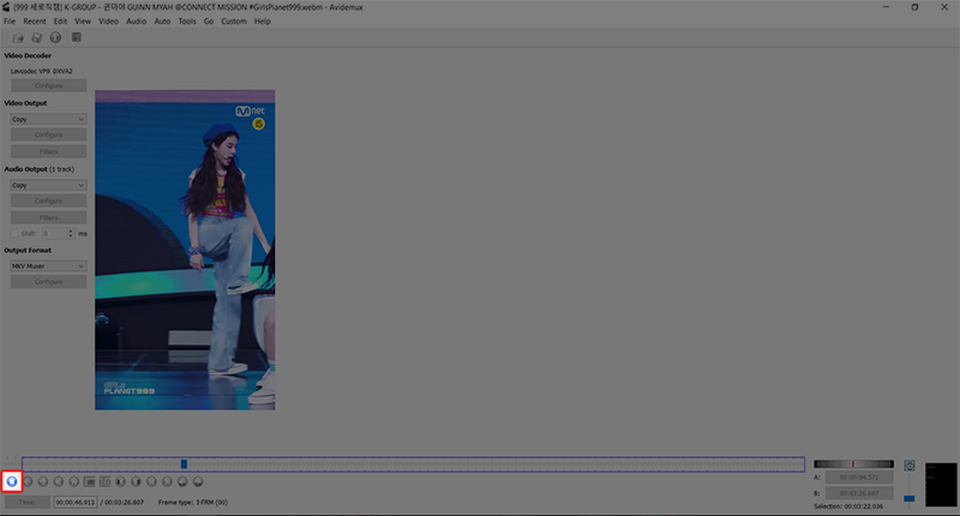
Task: Click Configure under Video Decoder
Action: [x=48, y=86]
